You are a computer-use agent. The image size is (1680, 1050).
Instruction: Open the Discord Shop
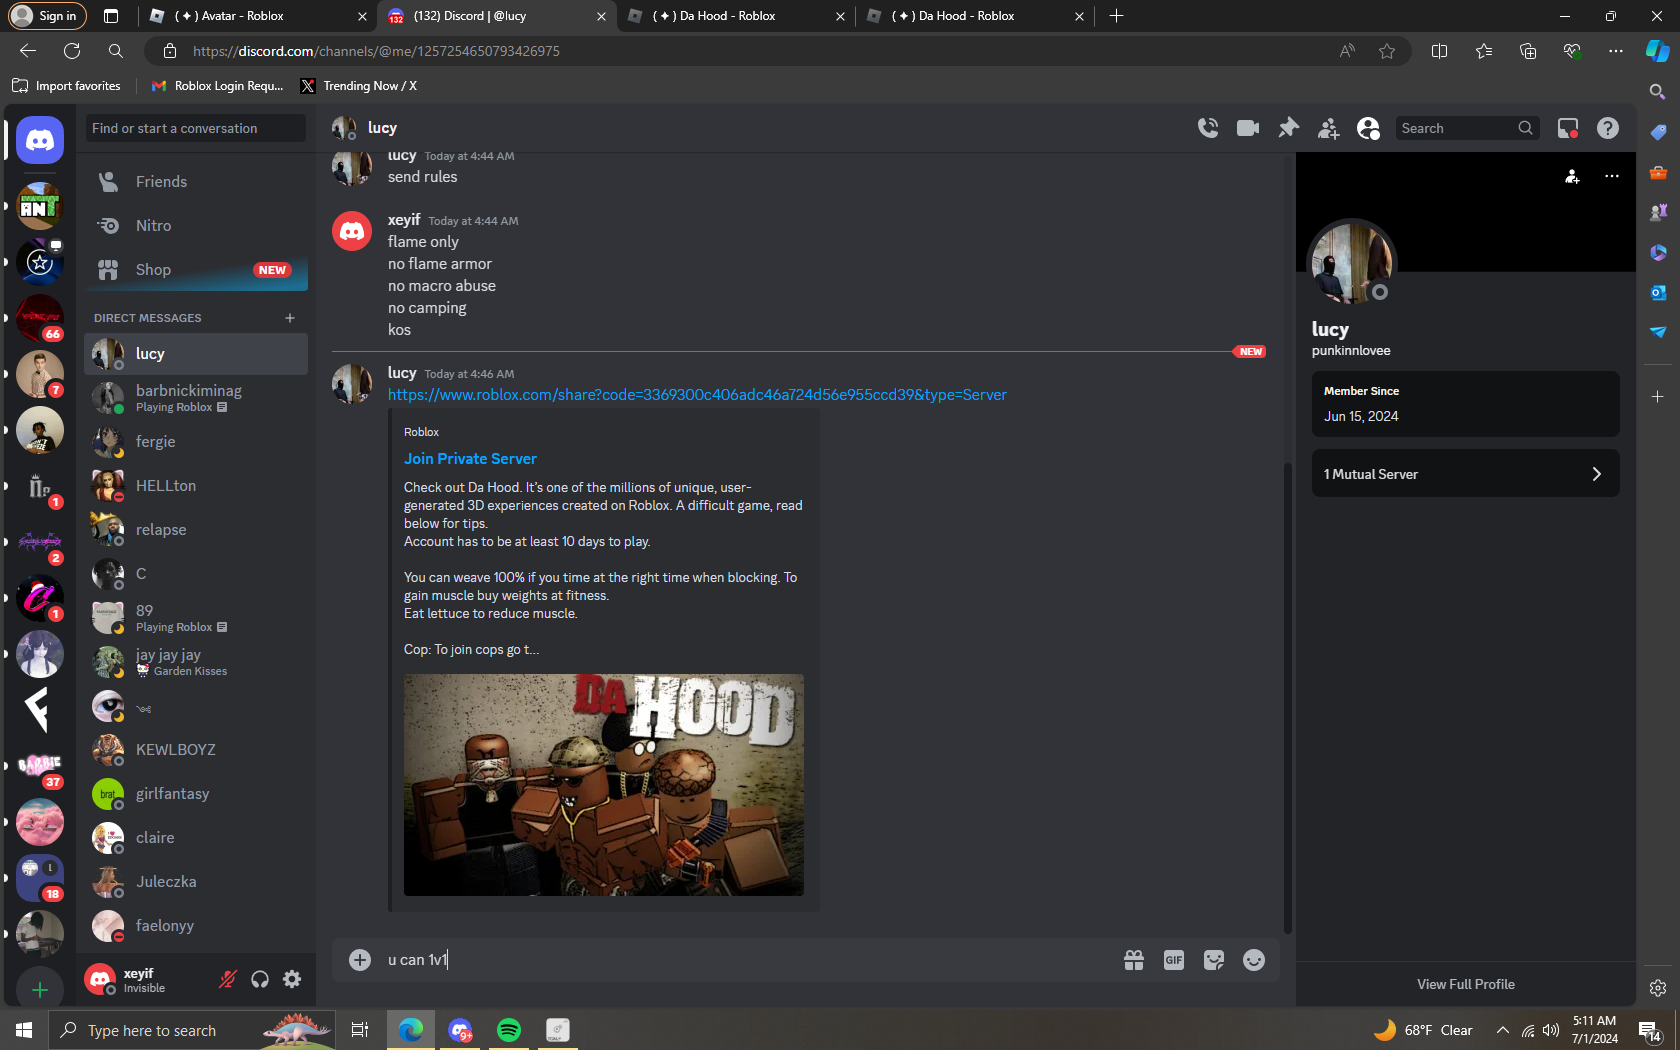tap(196, 270)
